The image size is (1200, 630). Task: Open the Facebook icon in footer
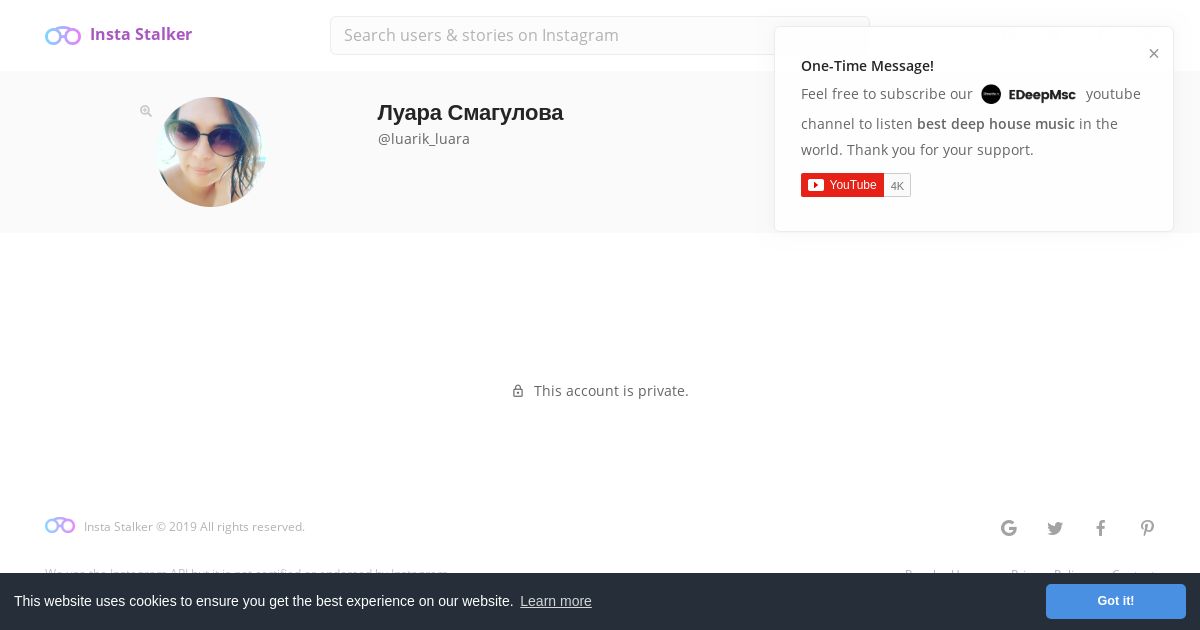[1101, 528]
